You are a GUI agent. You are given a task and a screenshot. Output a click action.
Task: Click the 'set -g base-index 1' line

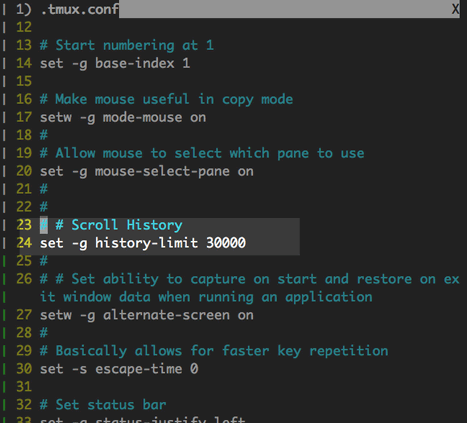pyautogui.click(x=115, y=63)
